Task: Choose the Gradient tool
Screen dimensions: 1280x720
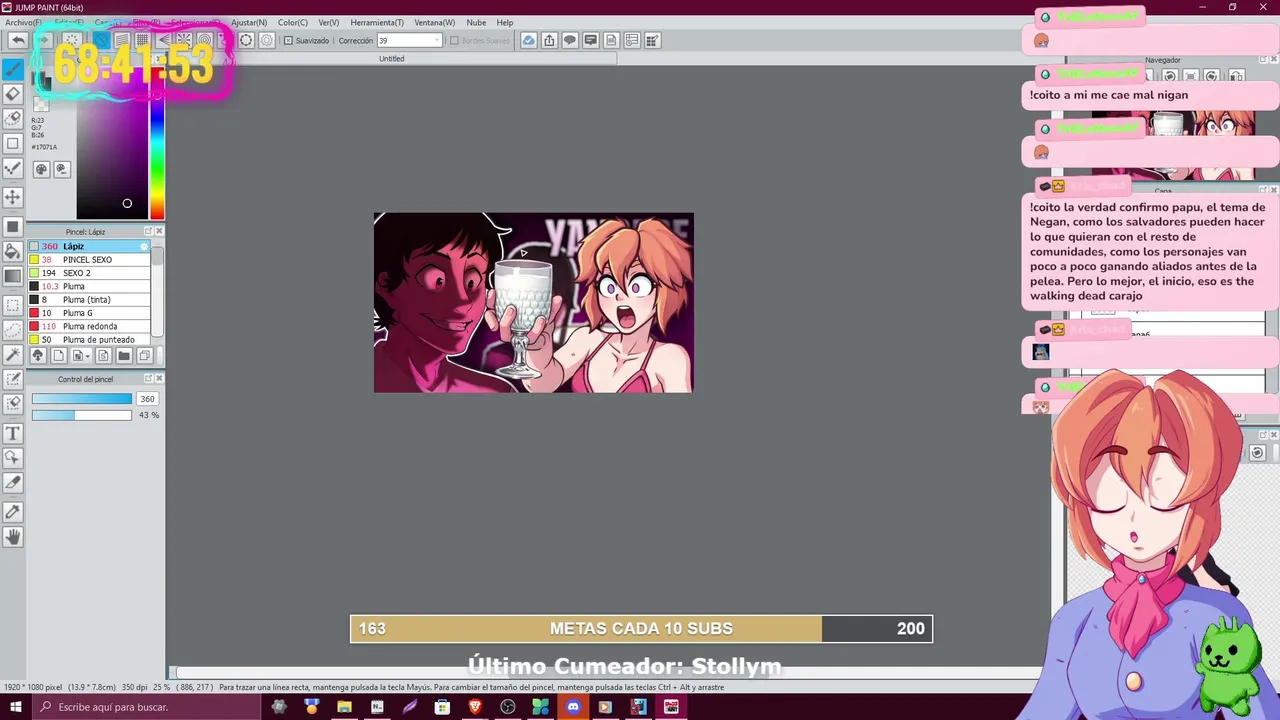Action: 13,276
